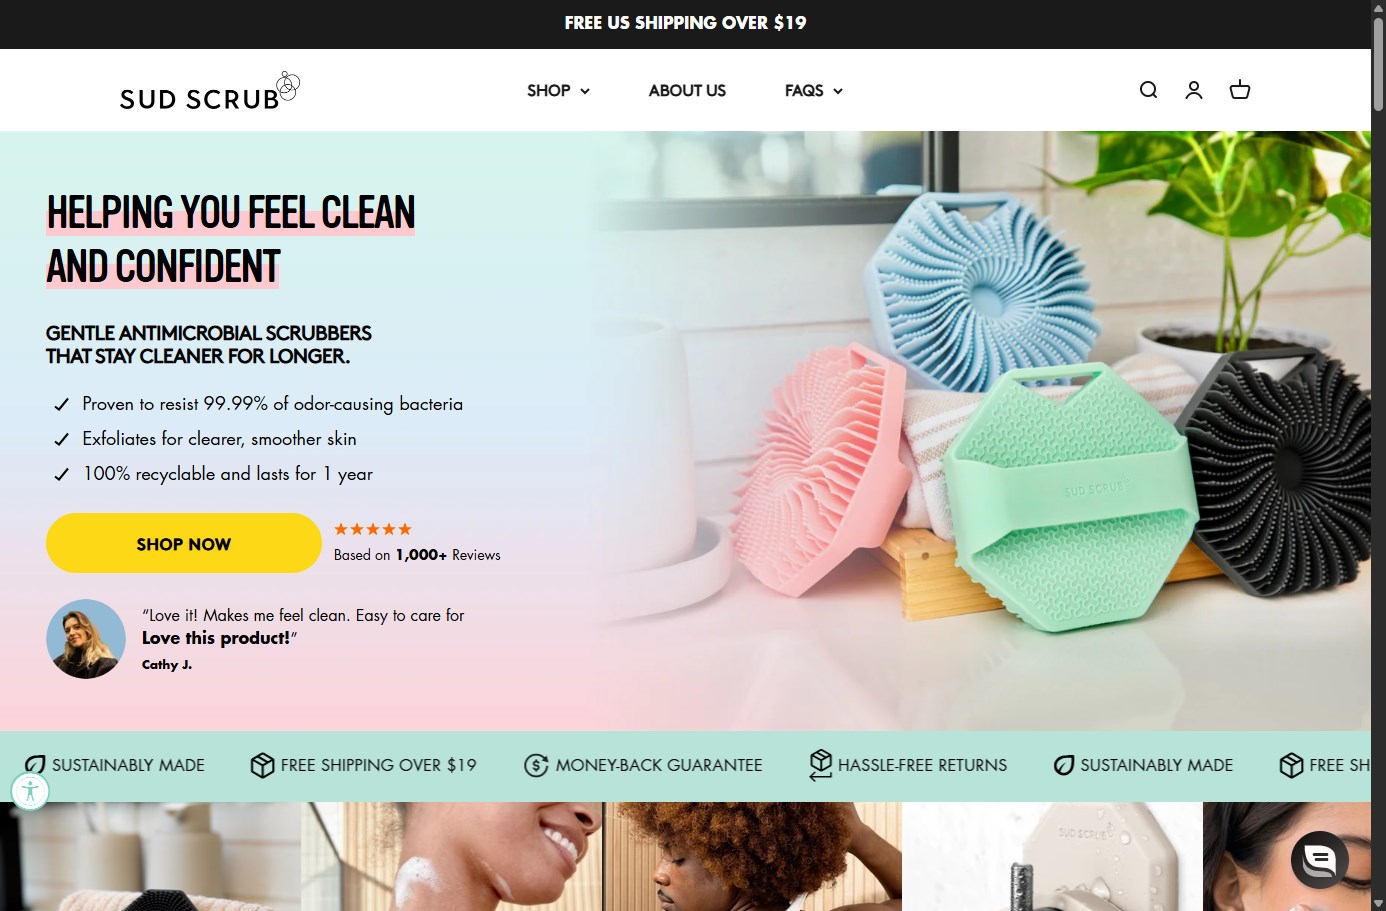
Task: Click the vertical page scrollbar
Action: point(1378,455)
